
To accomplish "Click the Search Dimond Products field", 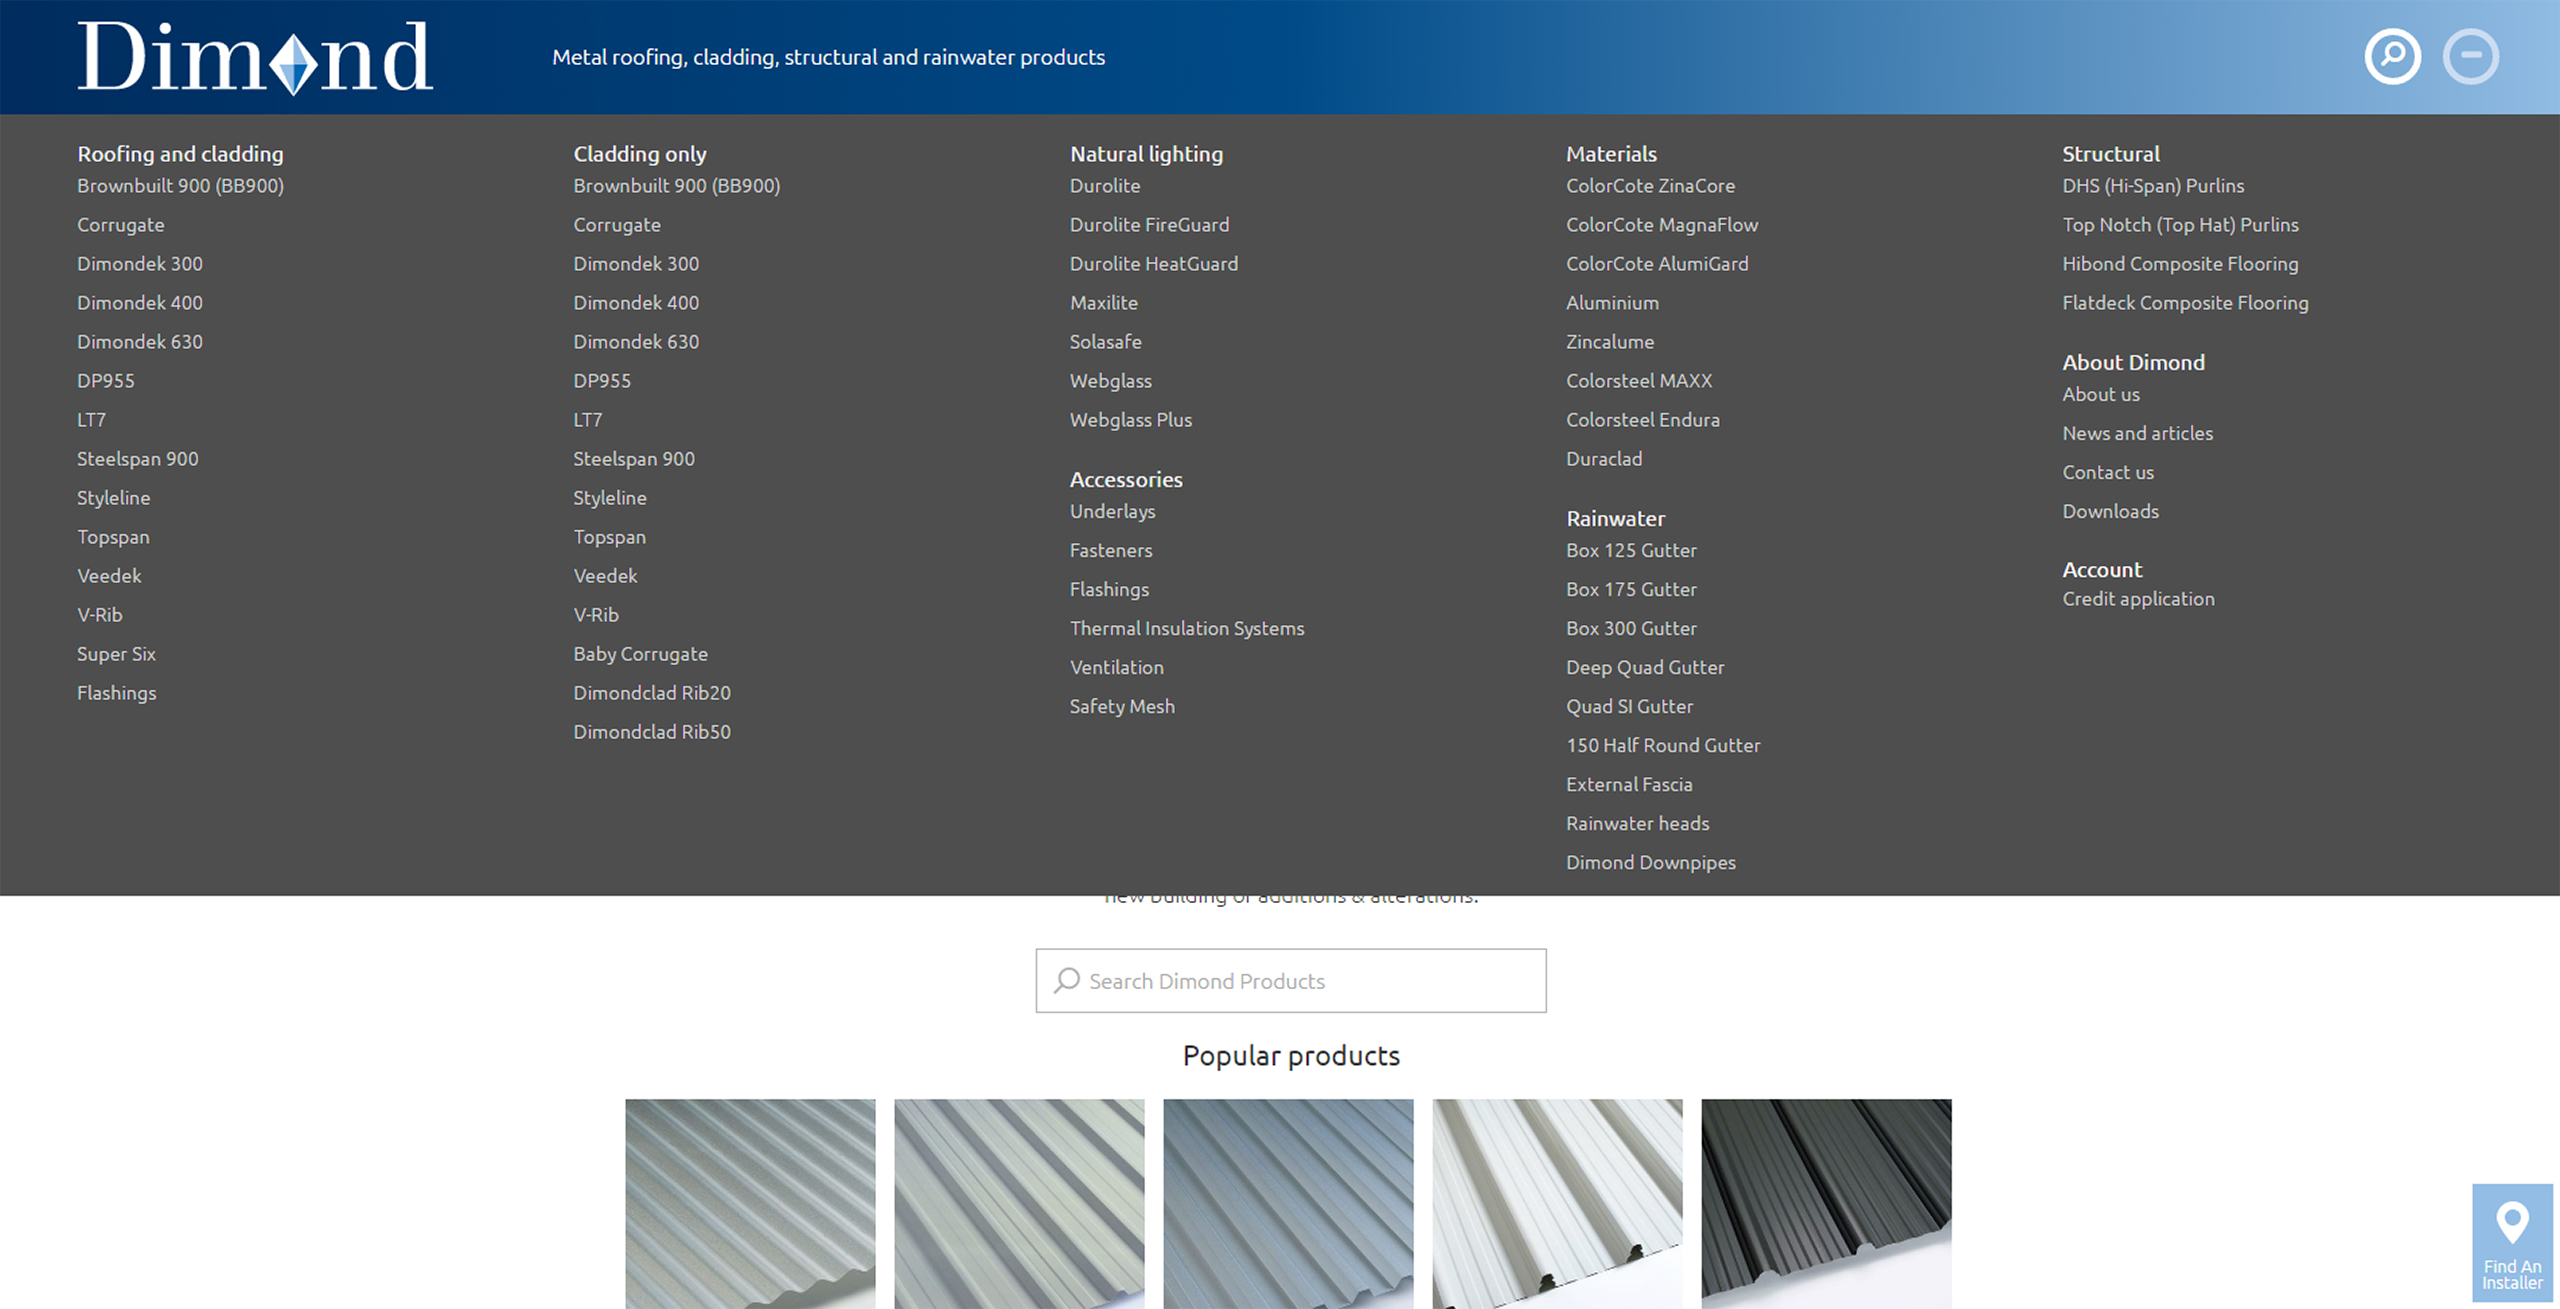I will [x=1290, y=980].
